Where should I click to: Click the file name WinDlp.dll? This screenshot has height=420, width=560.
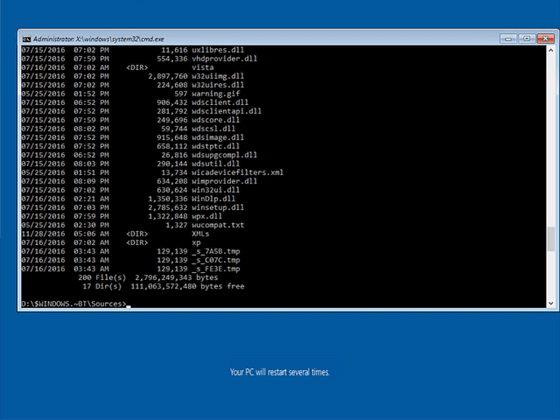(214, 199)
